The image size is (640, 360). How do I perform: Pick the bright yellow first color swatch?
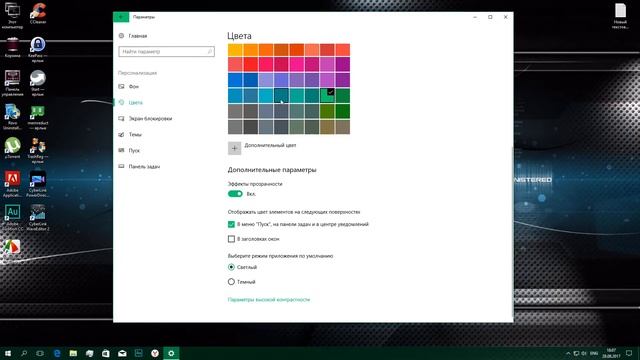pyautogui.click(x=235, y=50)
